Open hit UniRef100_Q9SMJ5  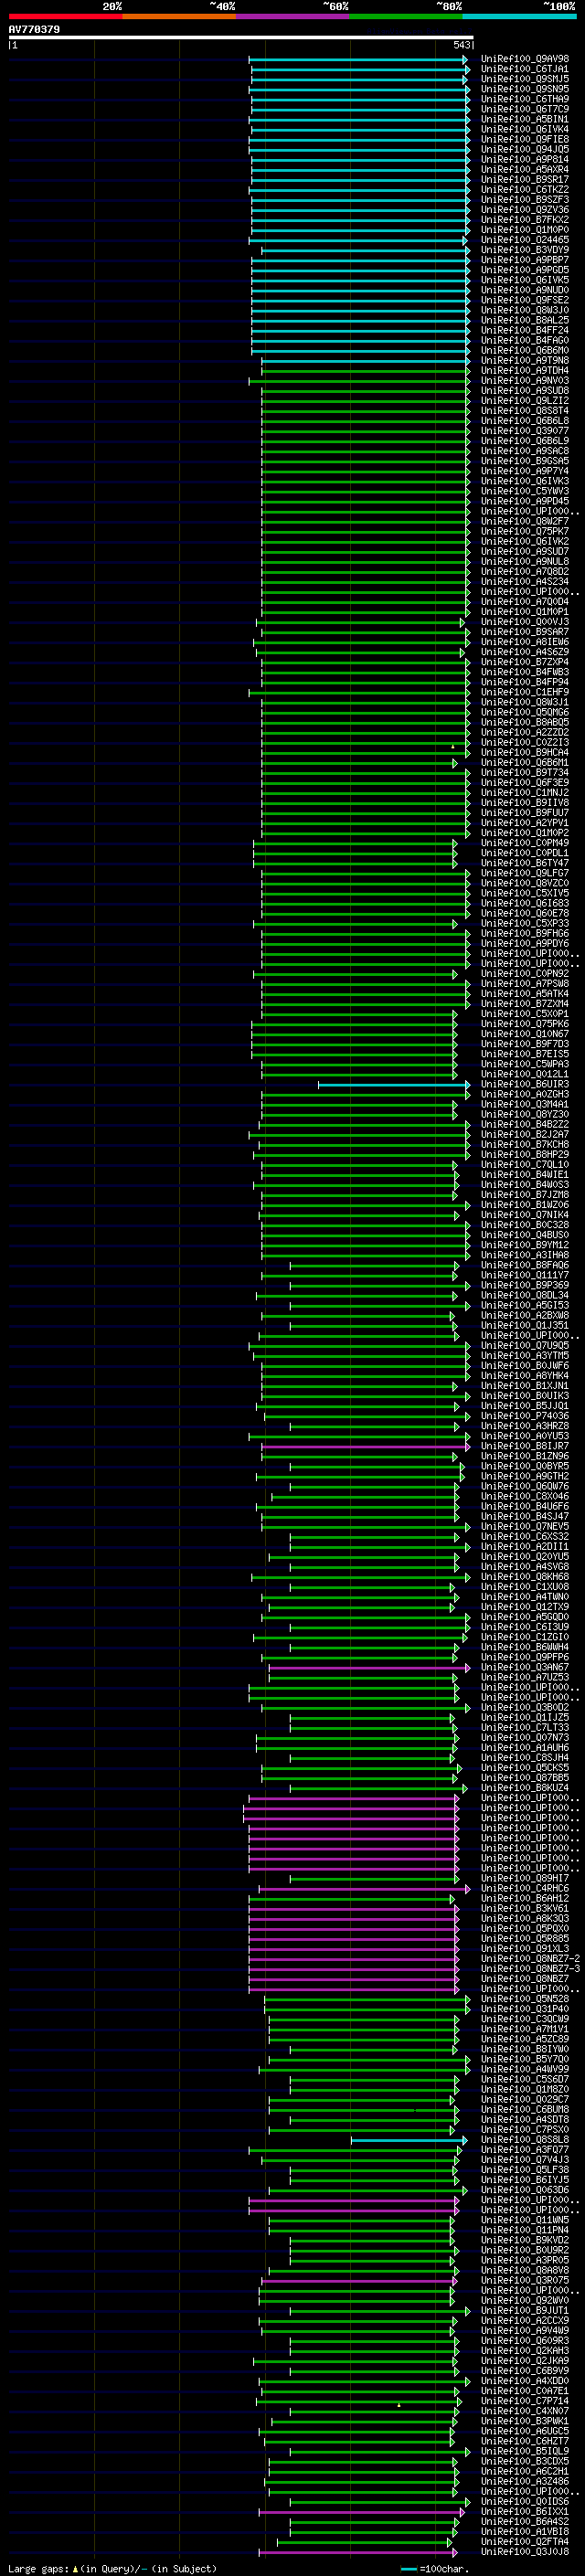click(524, 79)
